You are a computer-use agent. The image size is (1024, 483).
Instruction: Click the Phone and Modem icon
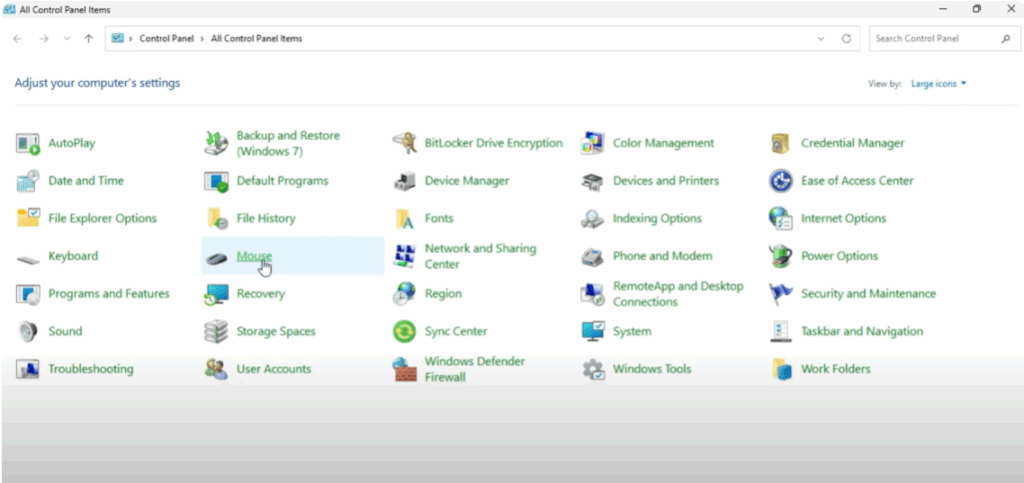(x=592, y=257)
